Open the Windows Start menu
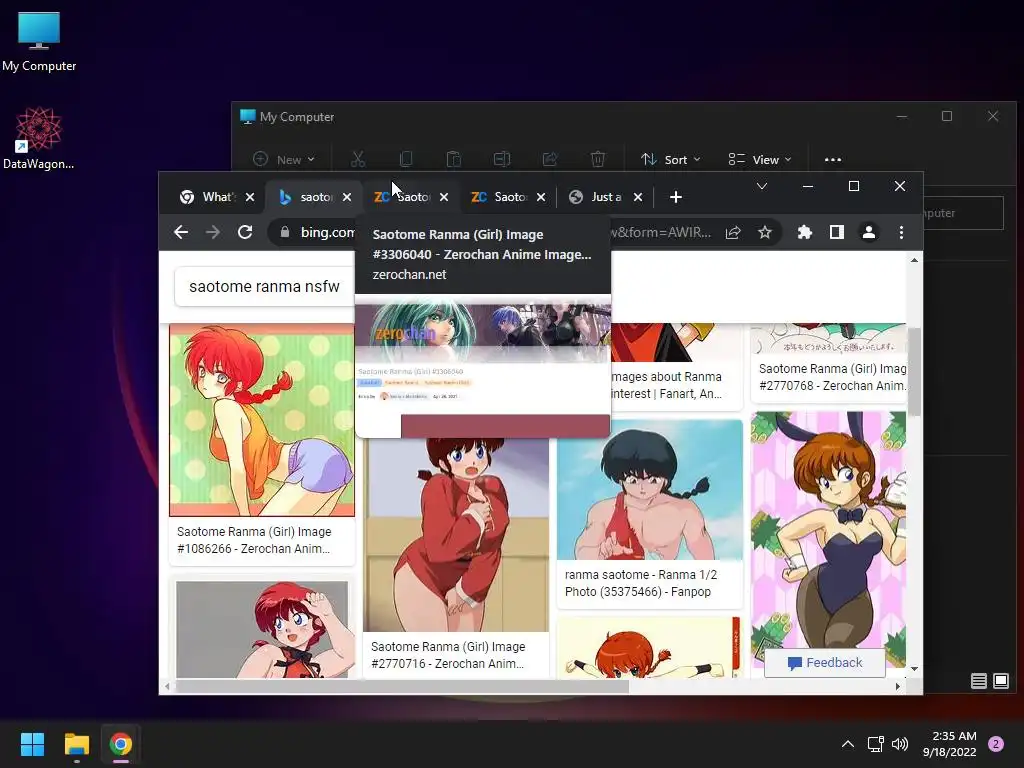Image resolution: width=1024 pixels, height=768 pixels. [32, 744]
